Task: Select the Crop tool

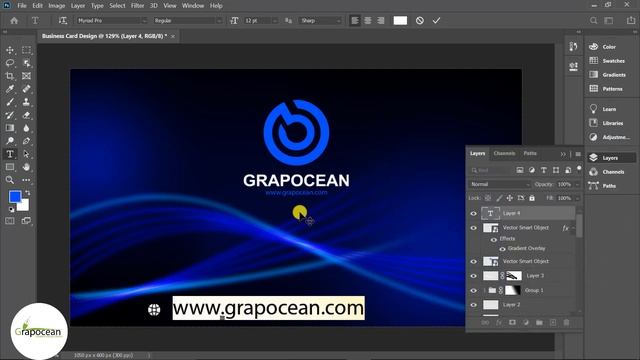Action: [x=10, y=76]
